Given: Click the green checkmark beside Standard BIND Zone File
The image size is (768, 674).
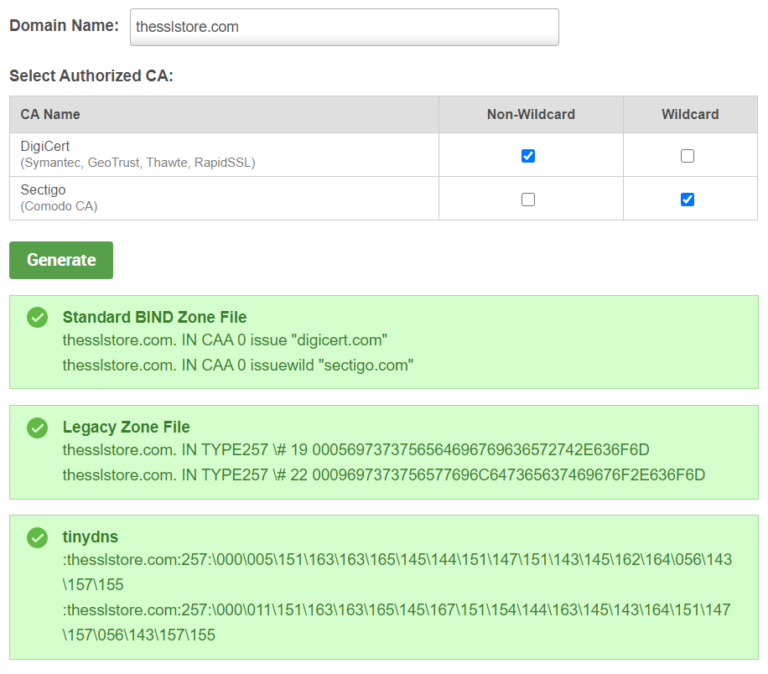Looking at the screenshot, I should pos(37,318).
